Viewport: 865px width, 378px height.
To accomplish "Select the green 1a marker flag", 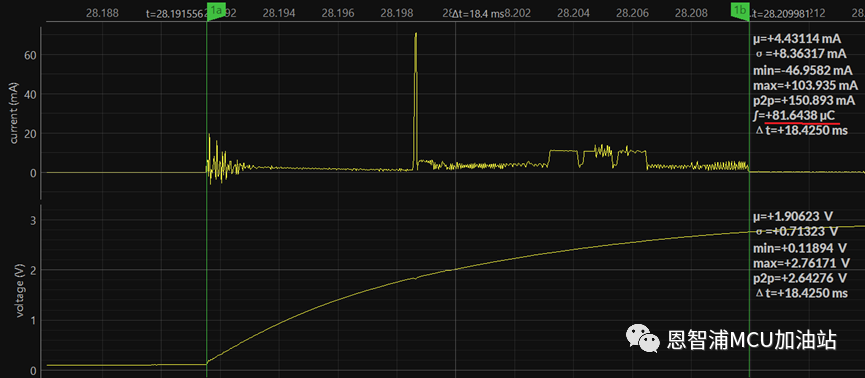I will click(x=216, y=10).
